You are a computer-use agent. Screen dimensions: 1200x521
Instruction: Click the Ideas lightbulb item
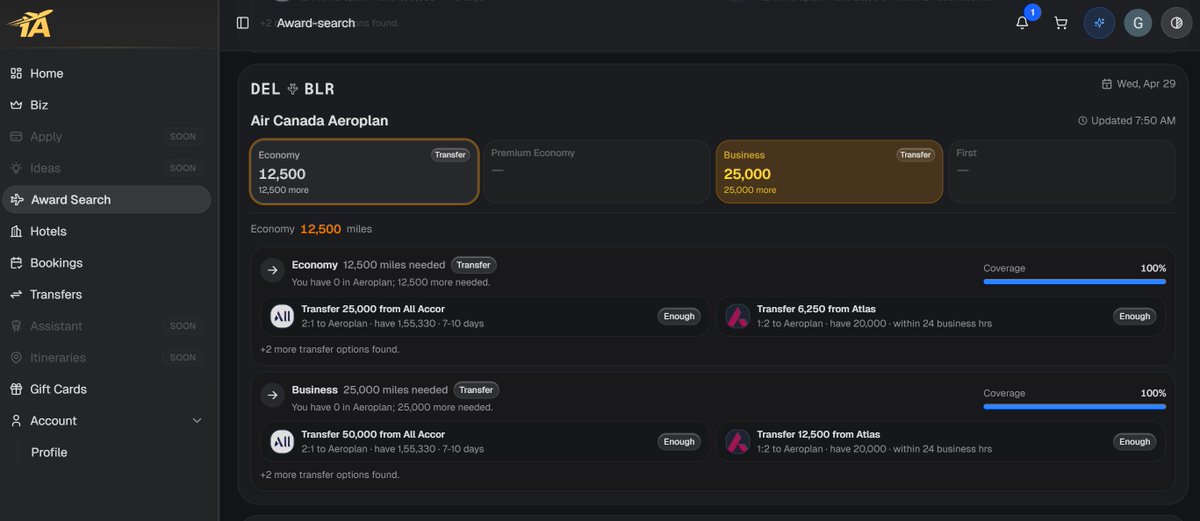[105, 168]
